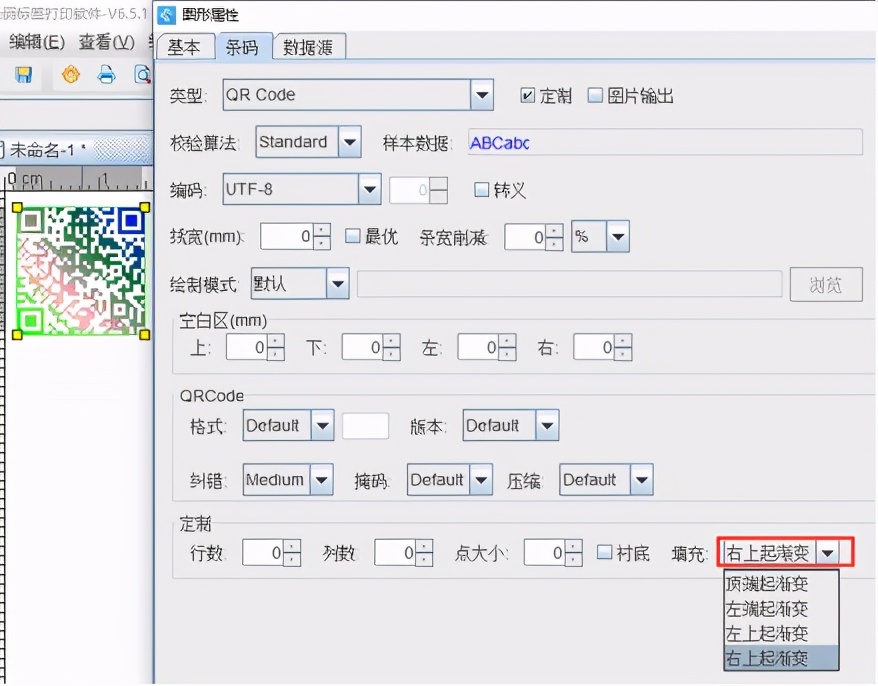Choose 右上起渐变 from fill list

coord(781,658)
